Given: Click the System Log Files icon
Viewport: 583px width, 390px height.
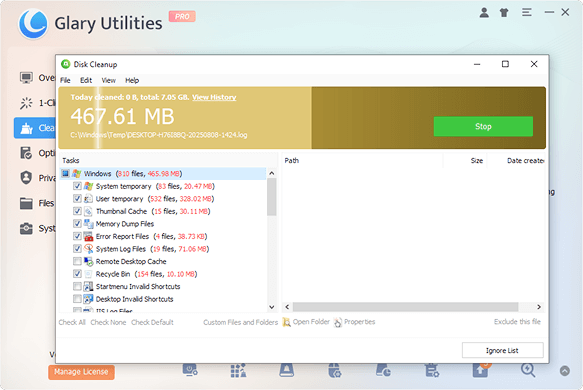Looking at the screenshot, I should coord(88,249).
